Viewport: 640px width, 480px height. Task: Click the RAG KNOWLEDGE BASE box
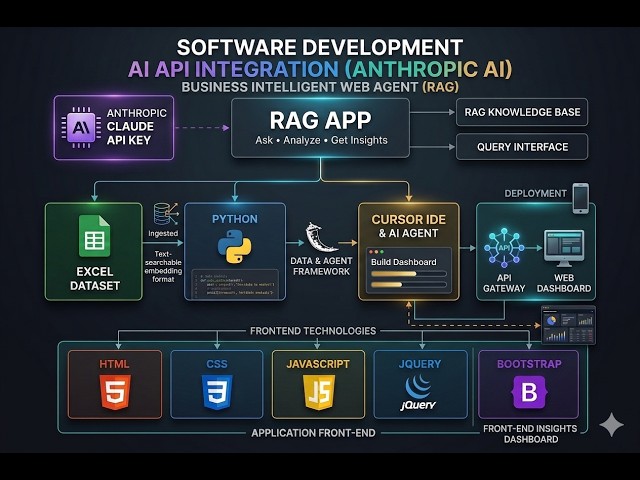[522, 112]
